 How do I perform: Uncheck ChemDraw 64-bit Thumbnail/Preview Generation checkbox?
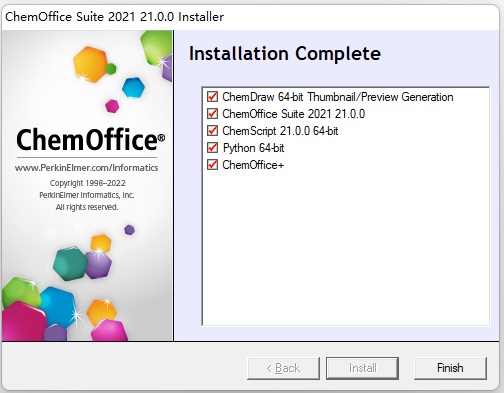(212, 97)
